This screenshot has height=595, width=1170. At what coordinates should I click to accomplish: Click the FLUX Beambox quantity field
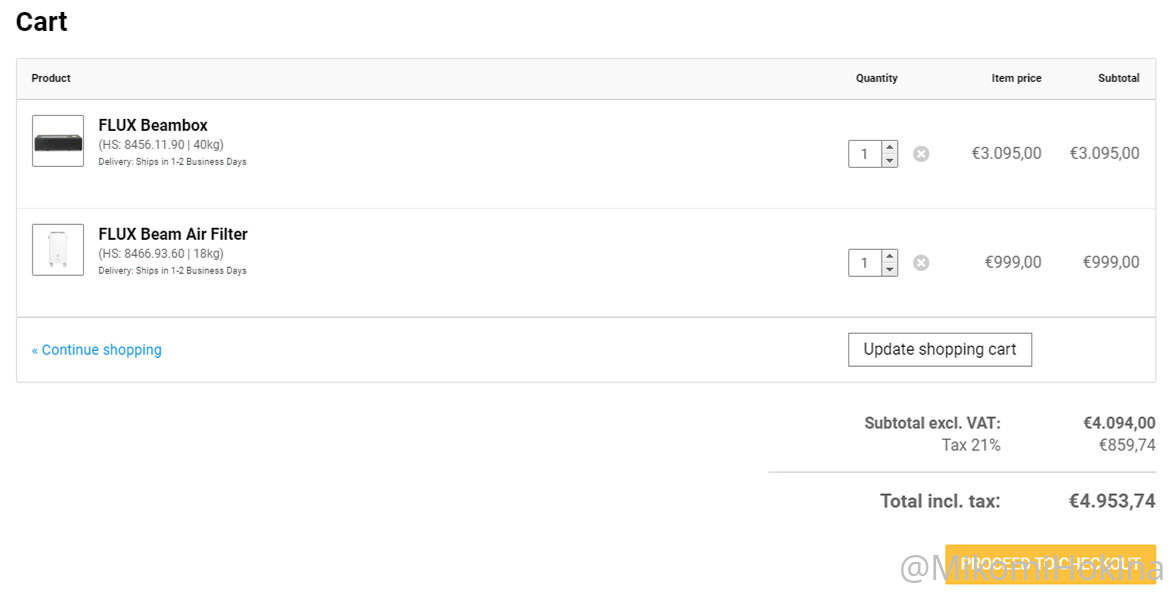865,154
